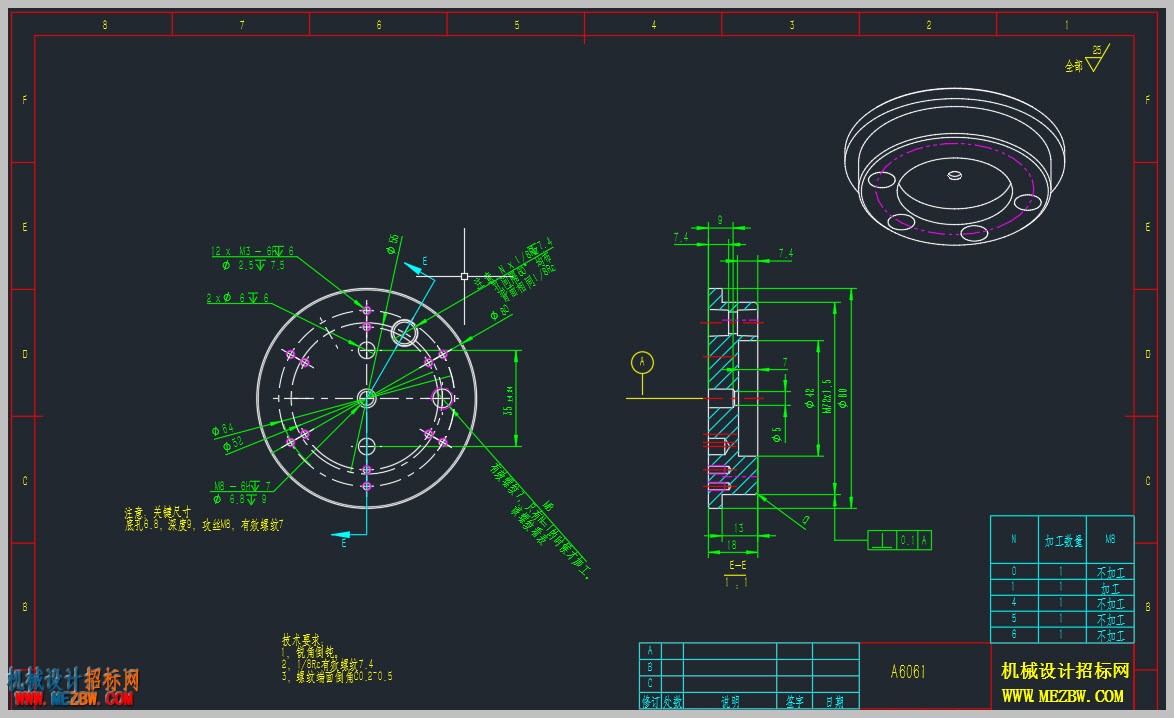This screenshot has height=718, width=1174.
Task: Select the 技术要求 notes heading
Action: coord(301,640)
